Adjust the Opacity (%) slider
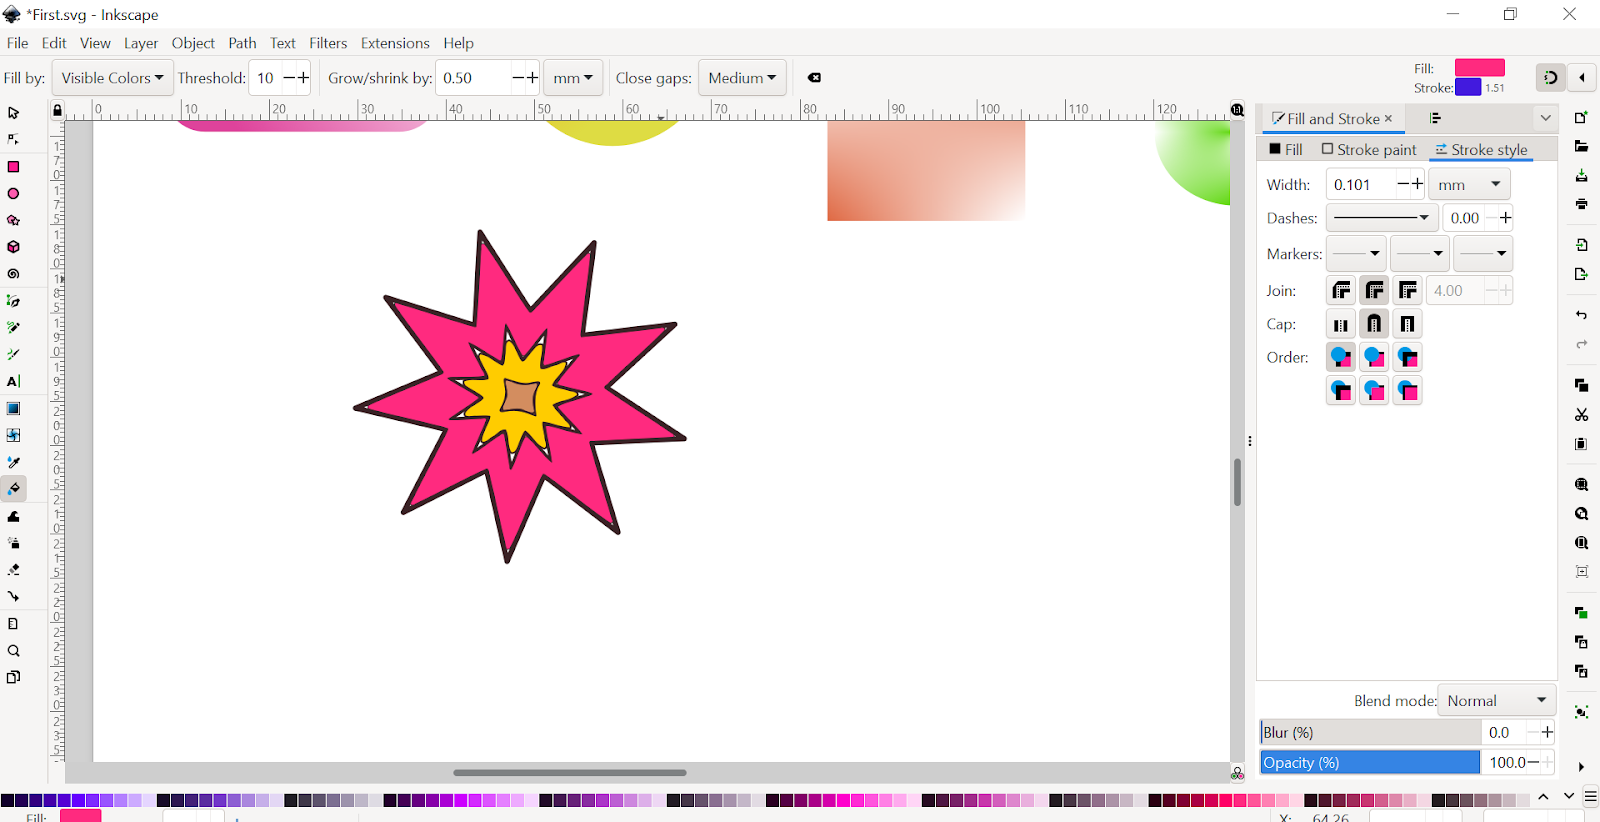Screen dimensions: 1600x822 1370,763
